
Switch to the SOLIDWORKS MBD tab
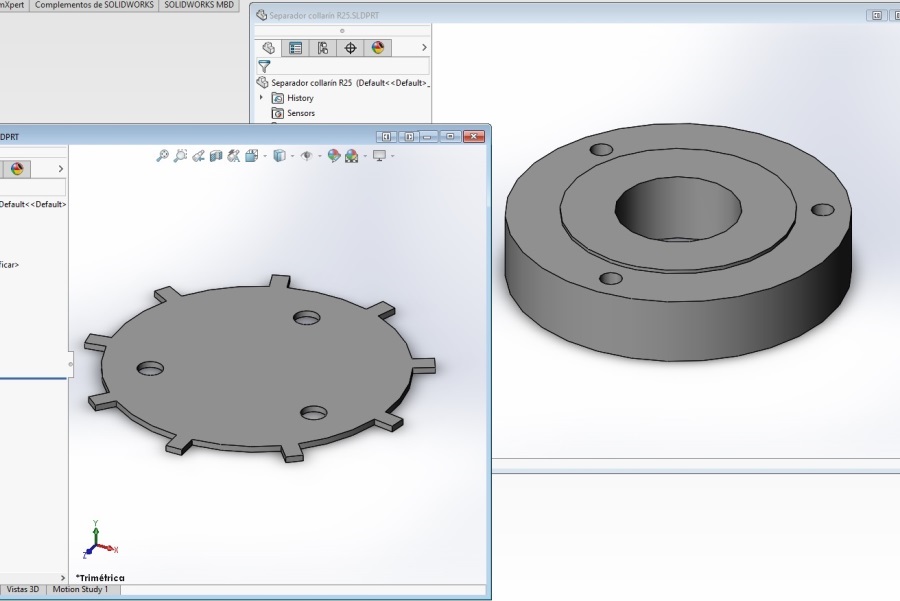tap(198, 5)
